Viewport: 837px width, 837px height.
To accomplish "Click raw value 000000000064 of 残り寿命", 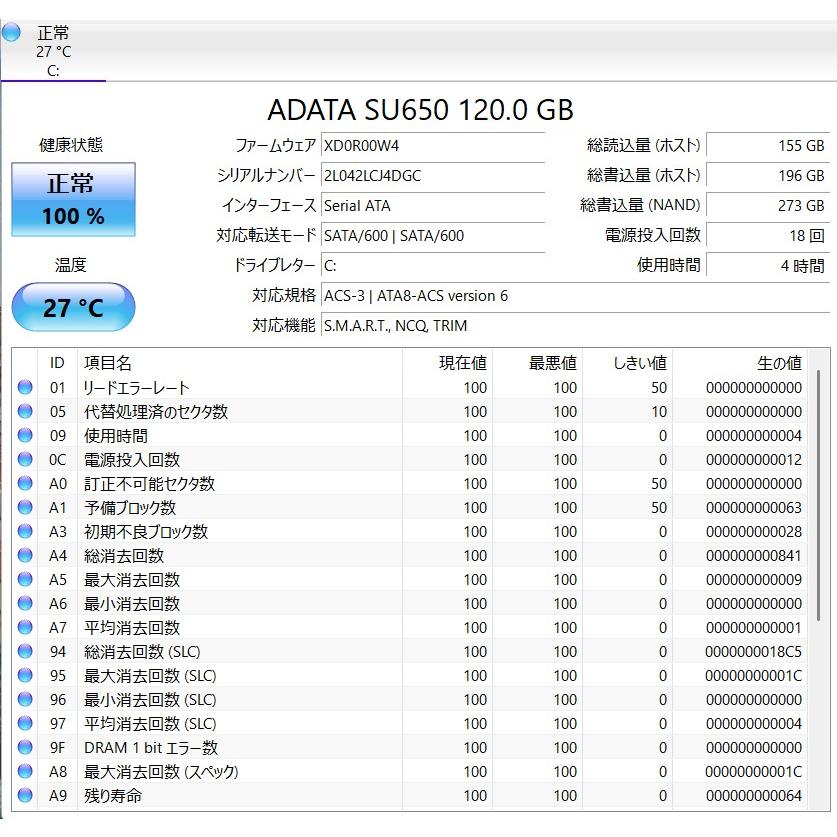I will point(754,796).
